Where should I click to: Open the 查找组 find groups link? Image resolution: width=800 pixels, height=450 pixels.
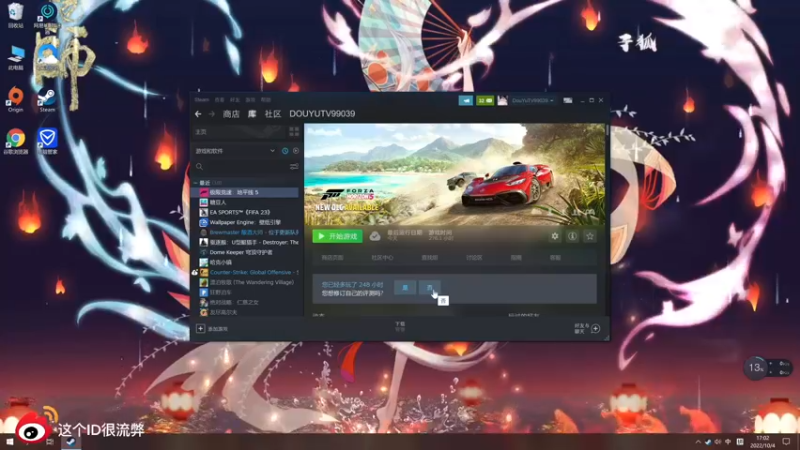coord(430,258)
